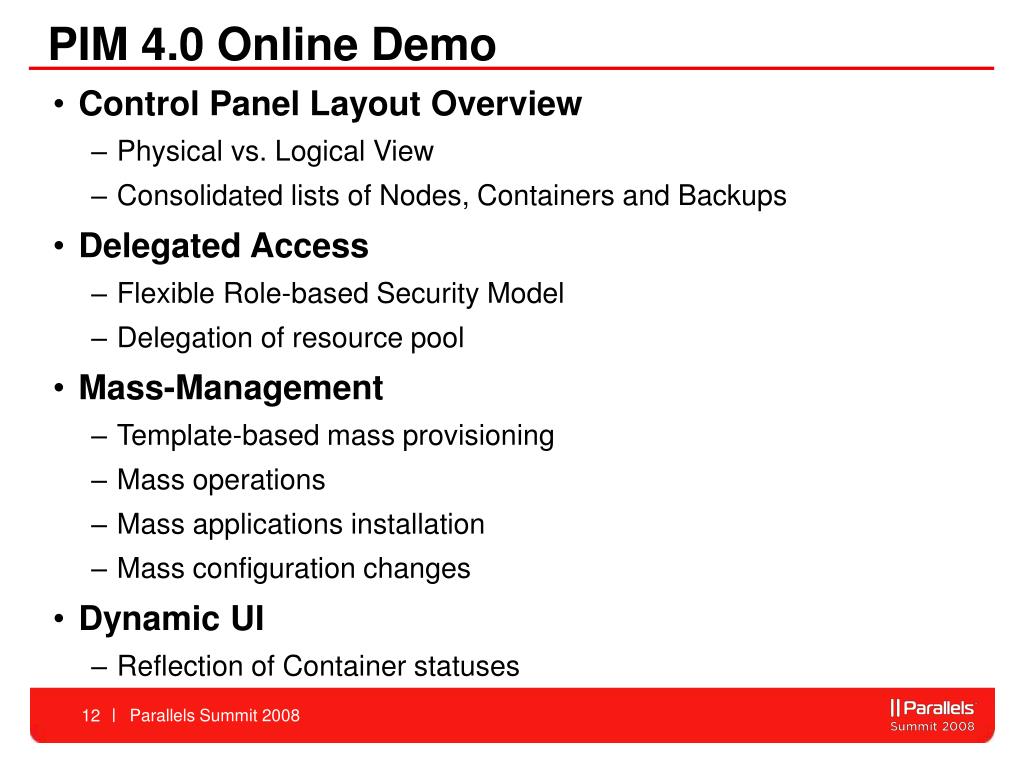The image size is (1024, 768).
Task: Select the 'Mass-Management' heading
Action: [x=231, y=388]
